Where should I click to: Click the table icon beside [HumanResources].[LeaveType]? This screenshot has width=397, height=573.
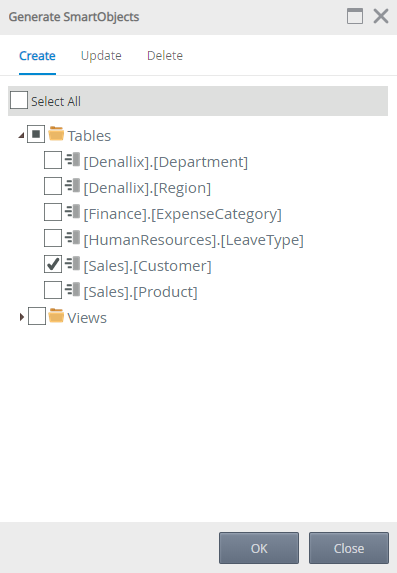pos(72,238)
